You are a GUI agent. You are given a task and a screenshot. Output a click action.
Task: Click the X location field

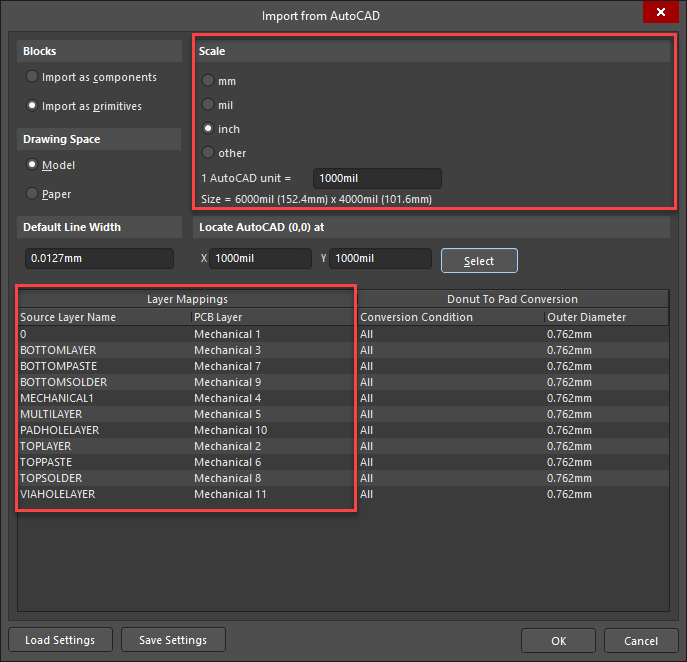click(260, 258)
